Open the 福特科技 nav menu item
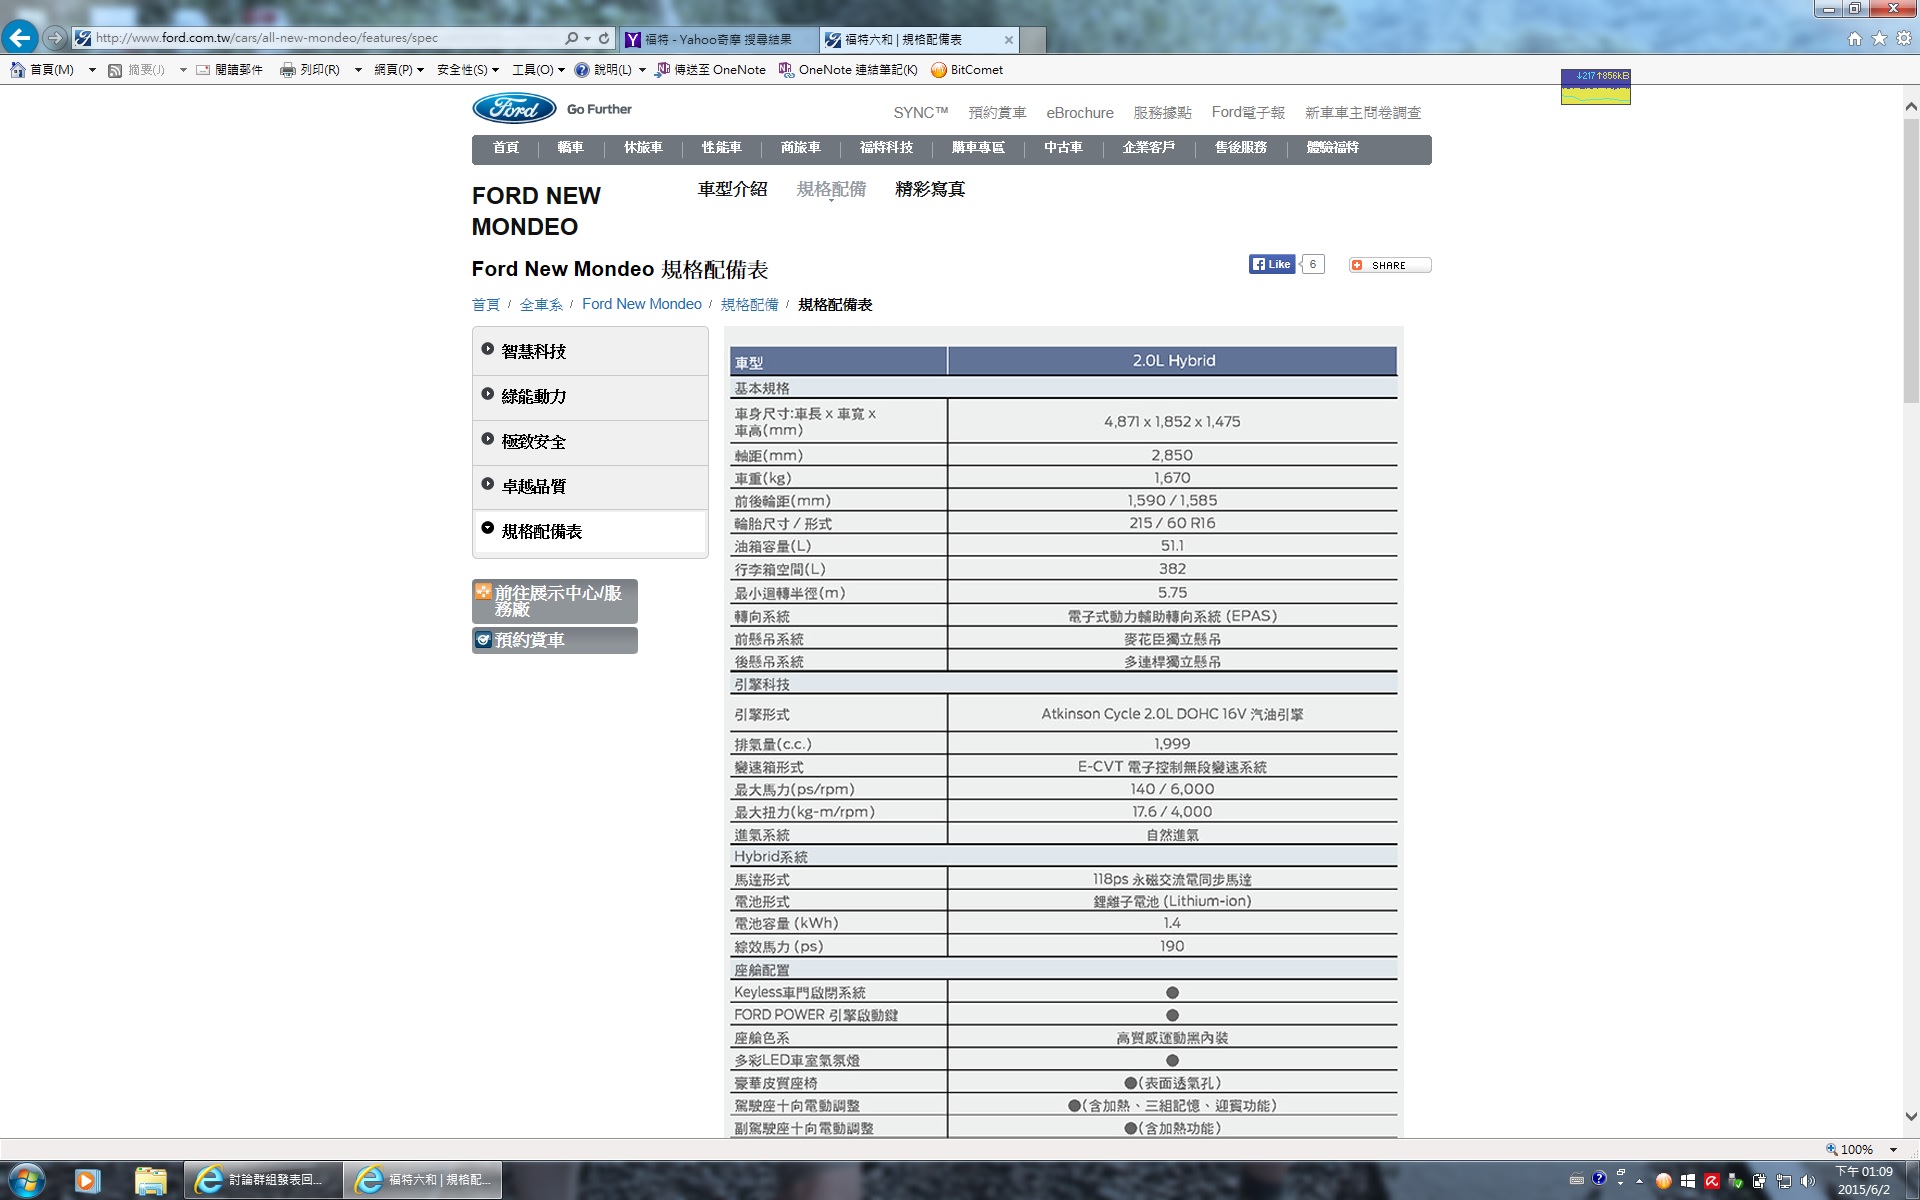Screen dimensions: 1920x1200 tap(886, 148)
